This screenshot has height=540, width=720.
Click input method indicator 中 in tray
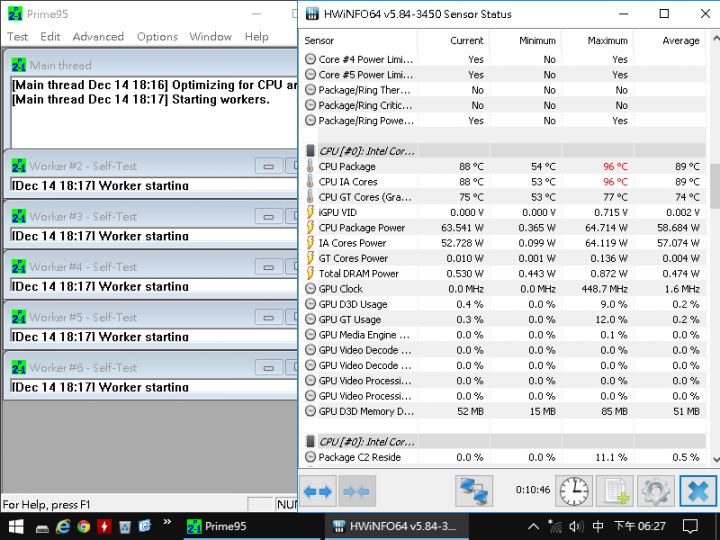tap(597, 526)
